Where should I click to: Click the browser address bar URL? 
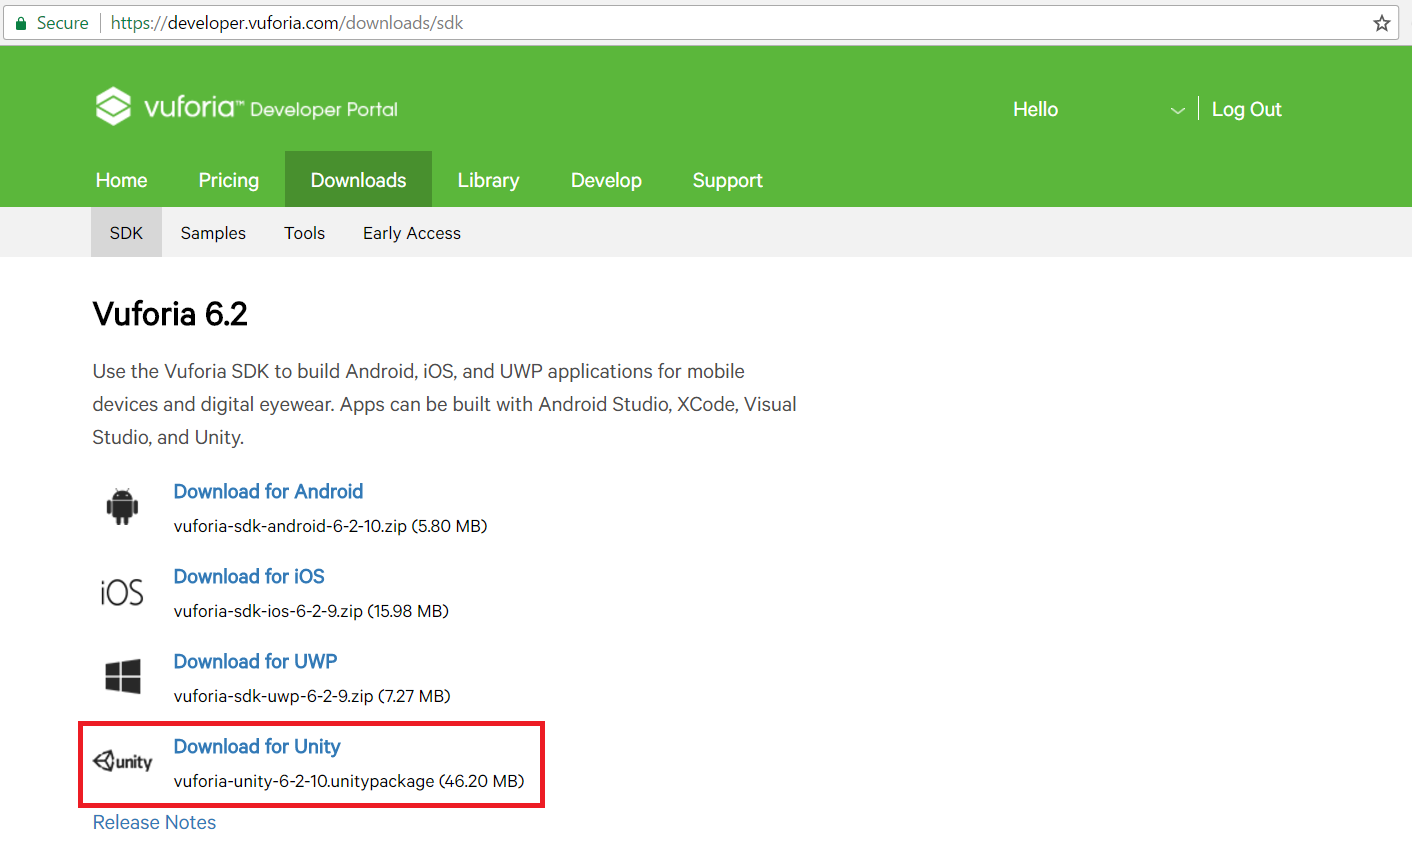coord(287,23)
